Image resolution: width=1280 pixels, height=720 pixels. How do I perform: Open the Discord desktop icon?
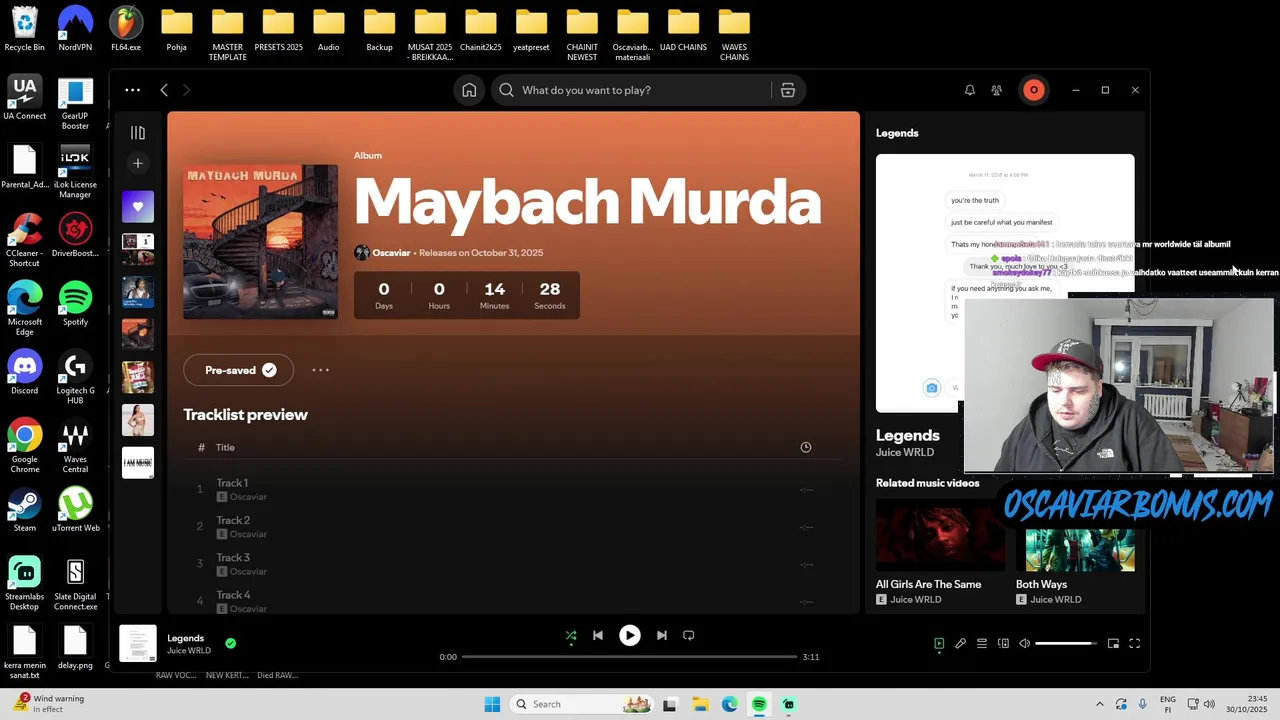[x=25, y=373]
